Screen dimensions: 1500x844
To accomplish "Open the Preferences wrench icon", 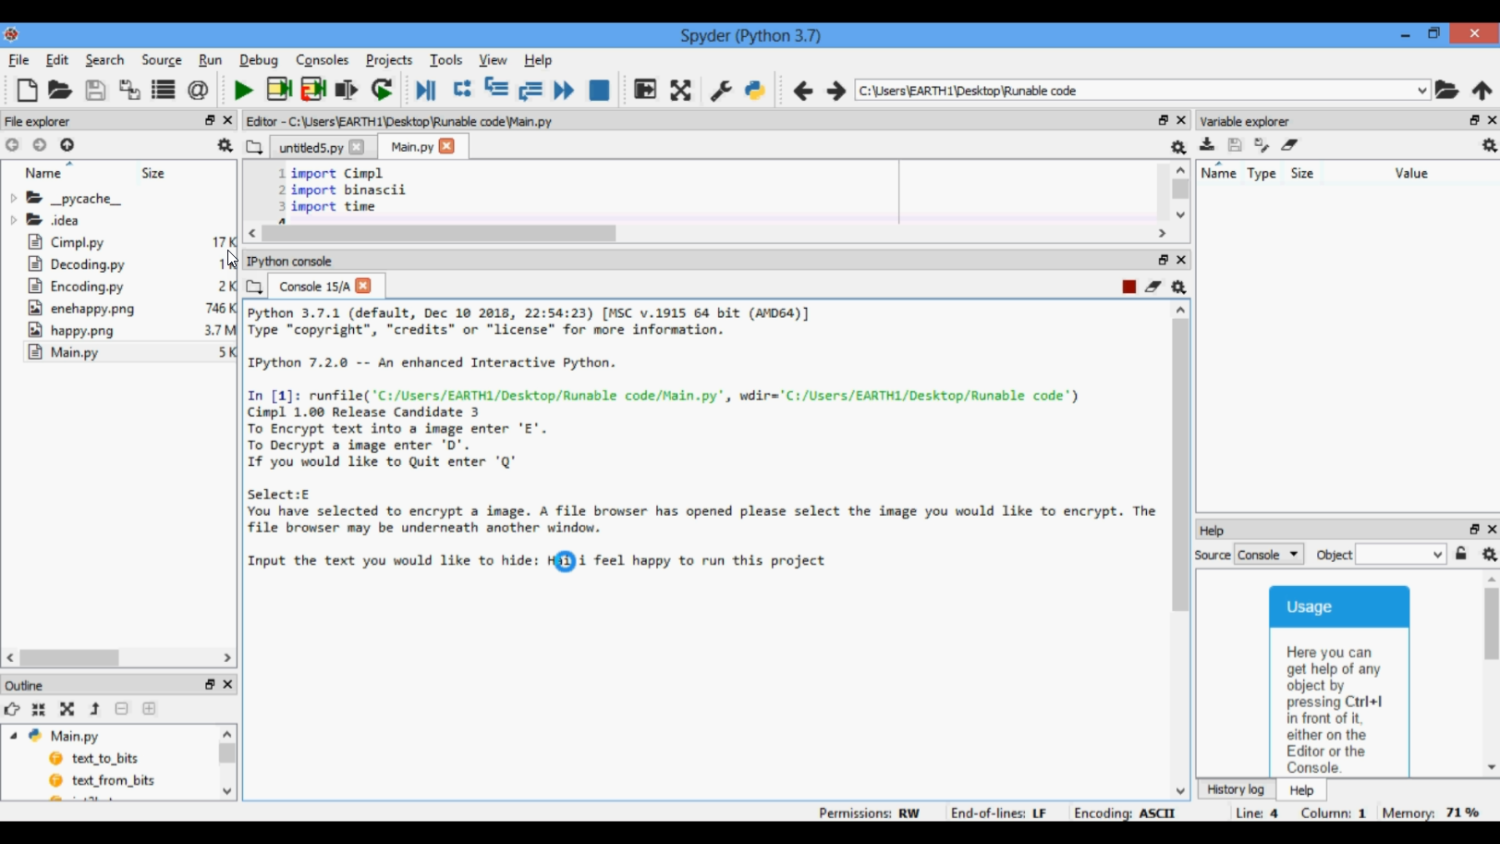I will click(720, 90).
